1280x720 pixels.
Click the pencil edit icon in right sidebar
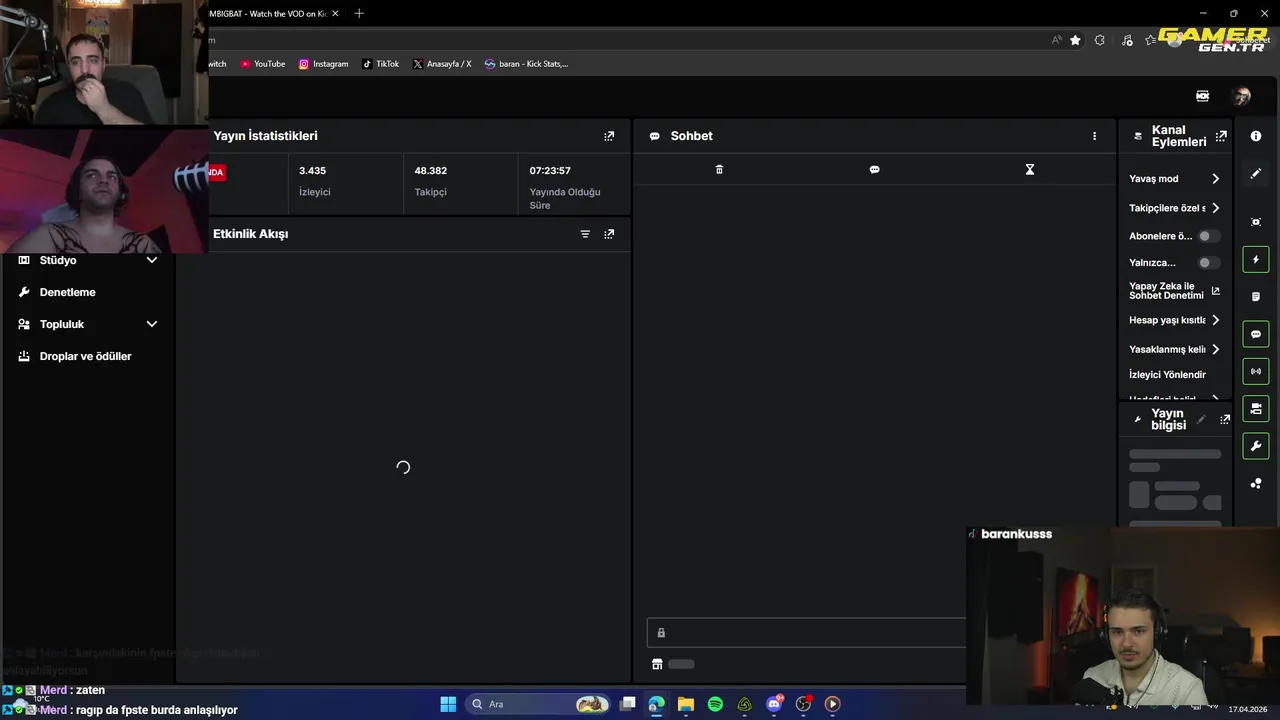point(1256,174)
